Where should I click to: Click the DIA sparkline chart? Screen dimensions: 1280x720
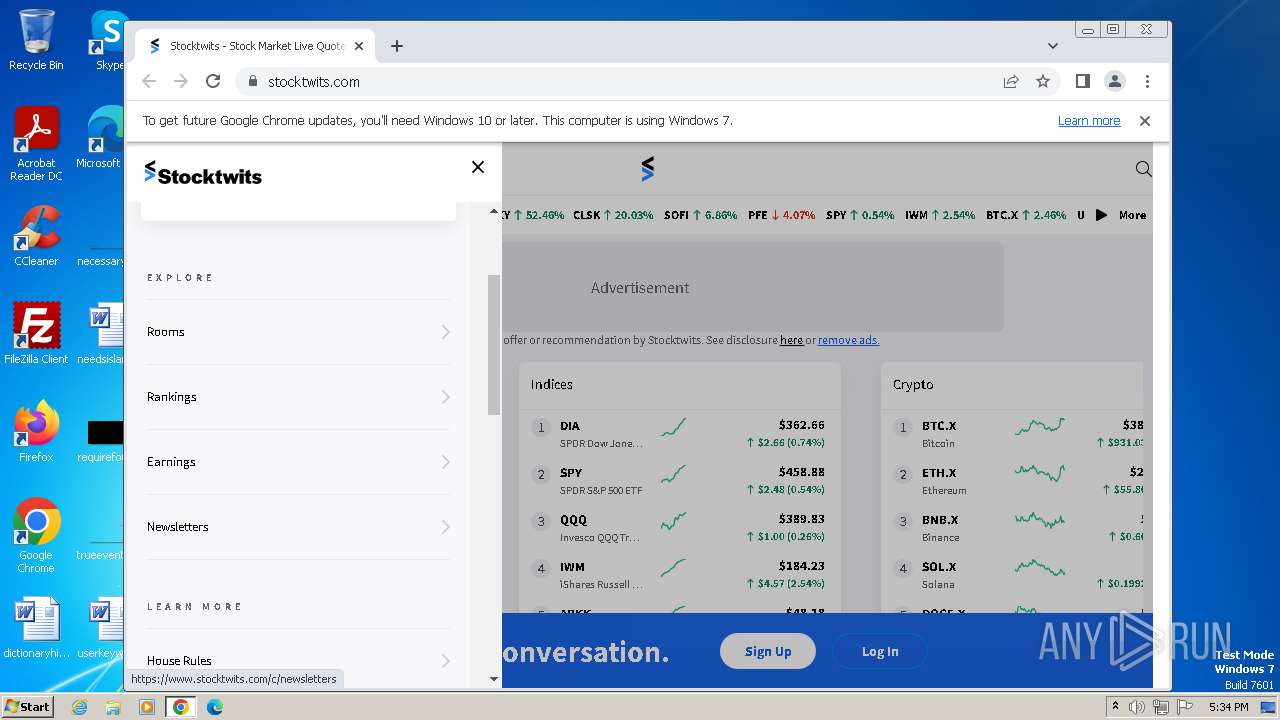[674, 427]
